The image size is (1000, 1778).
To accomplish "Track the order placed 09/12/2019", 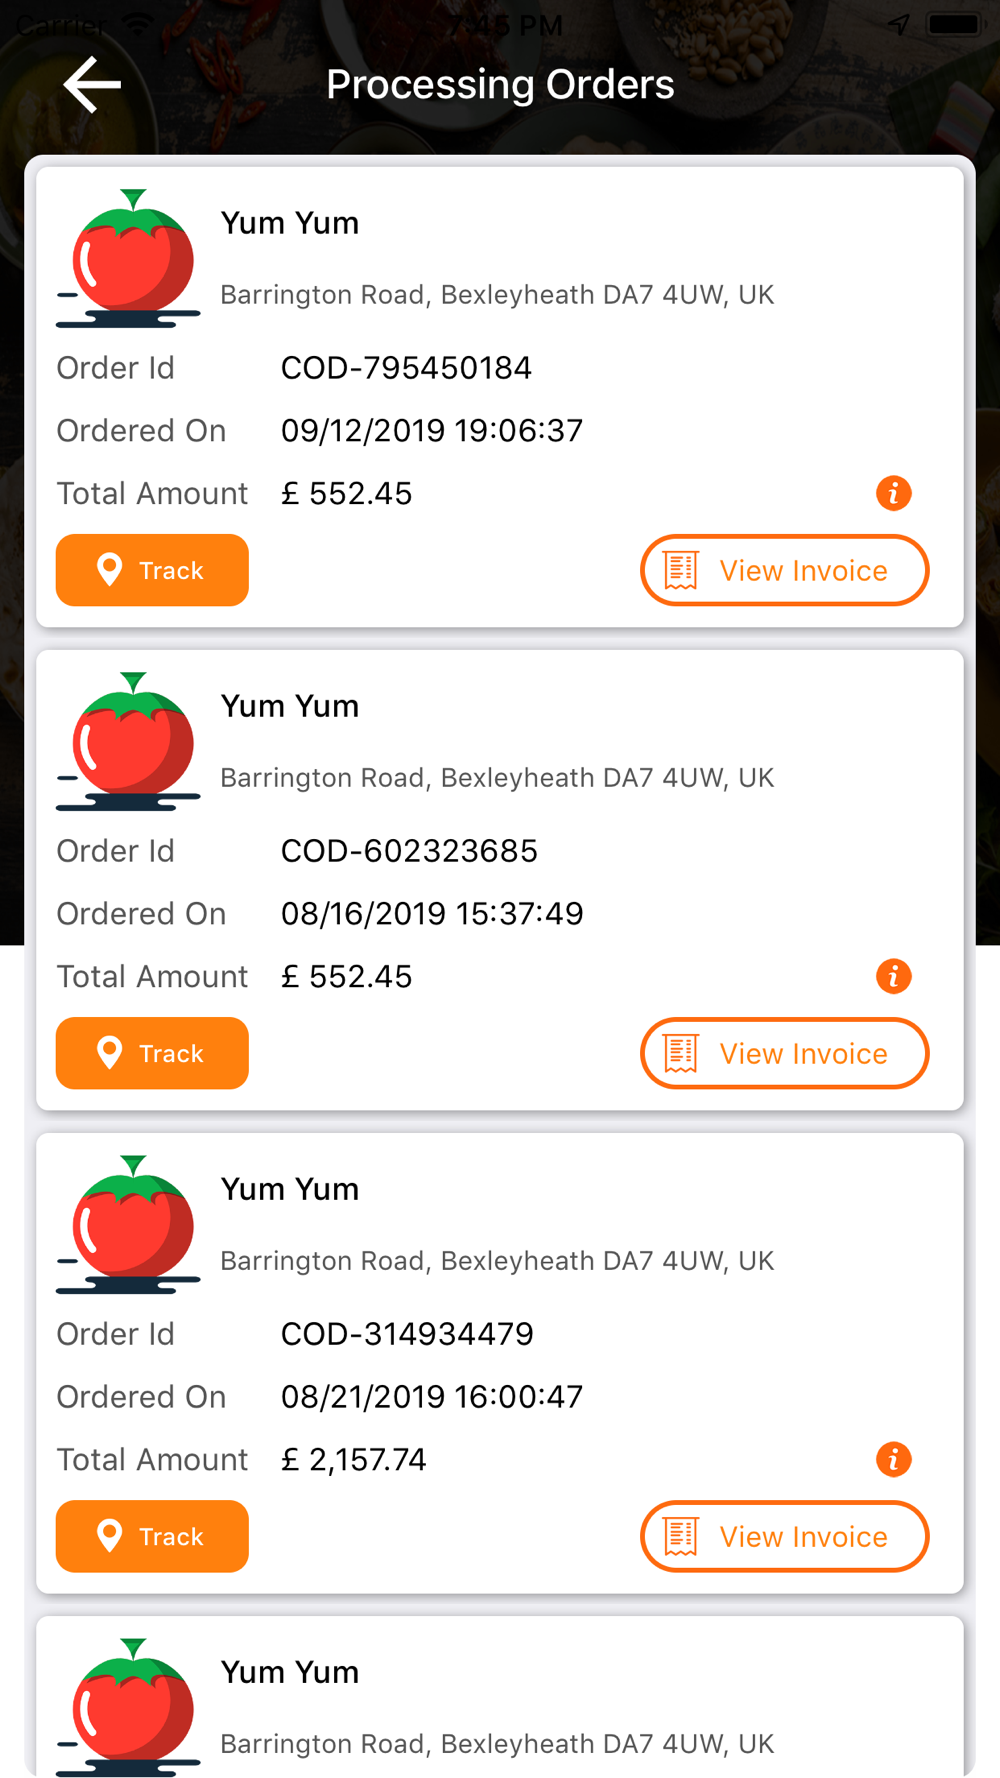I will 152,570.
